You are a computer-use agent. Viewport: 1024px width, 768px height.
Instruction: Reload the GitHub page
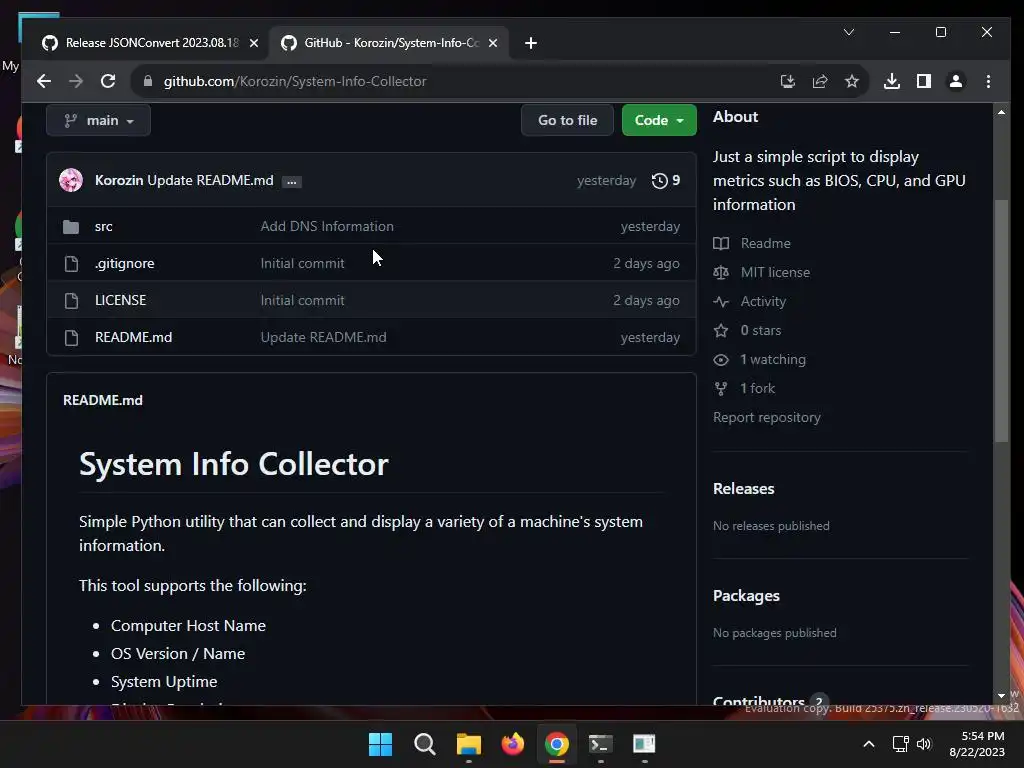click(x=108, y=81)
